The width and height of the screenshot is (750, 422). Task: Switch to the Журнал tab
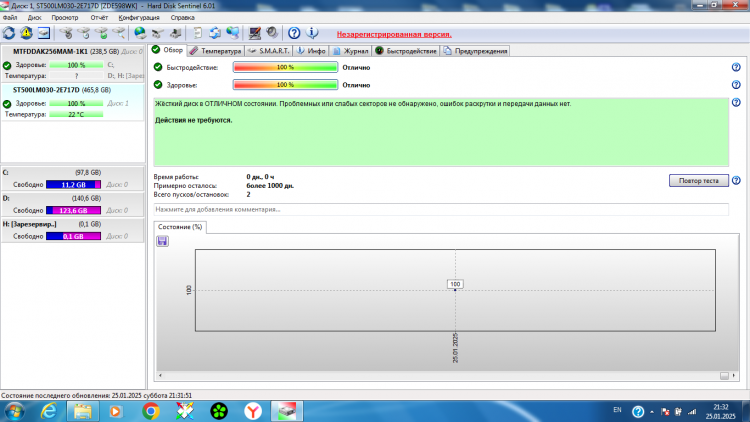(x=351, y=51)
